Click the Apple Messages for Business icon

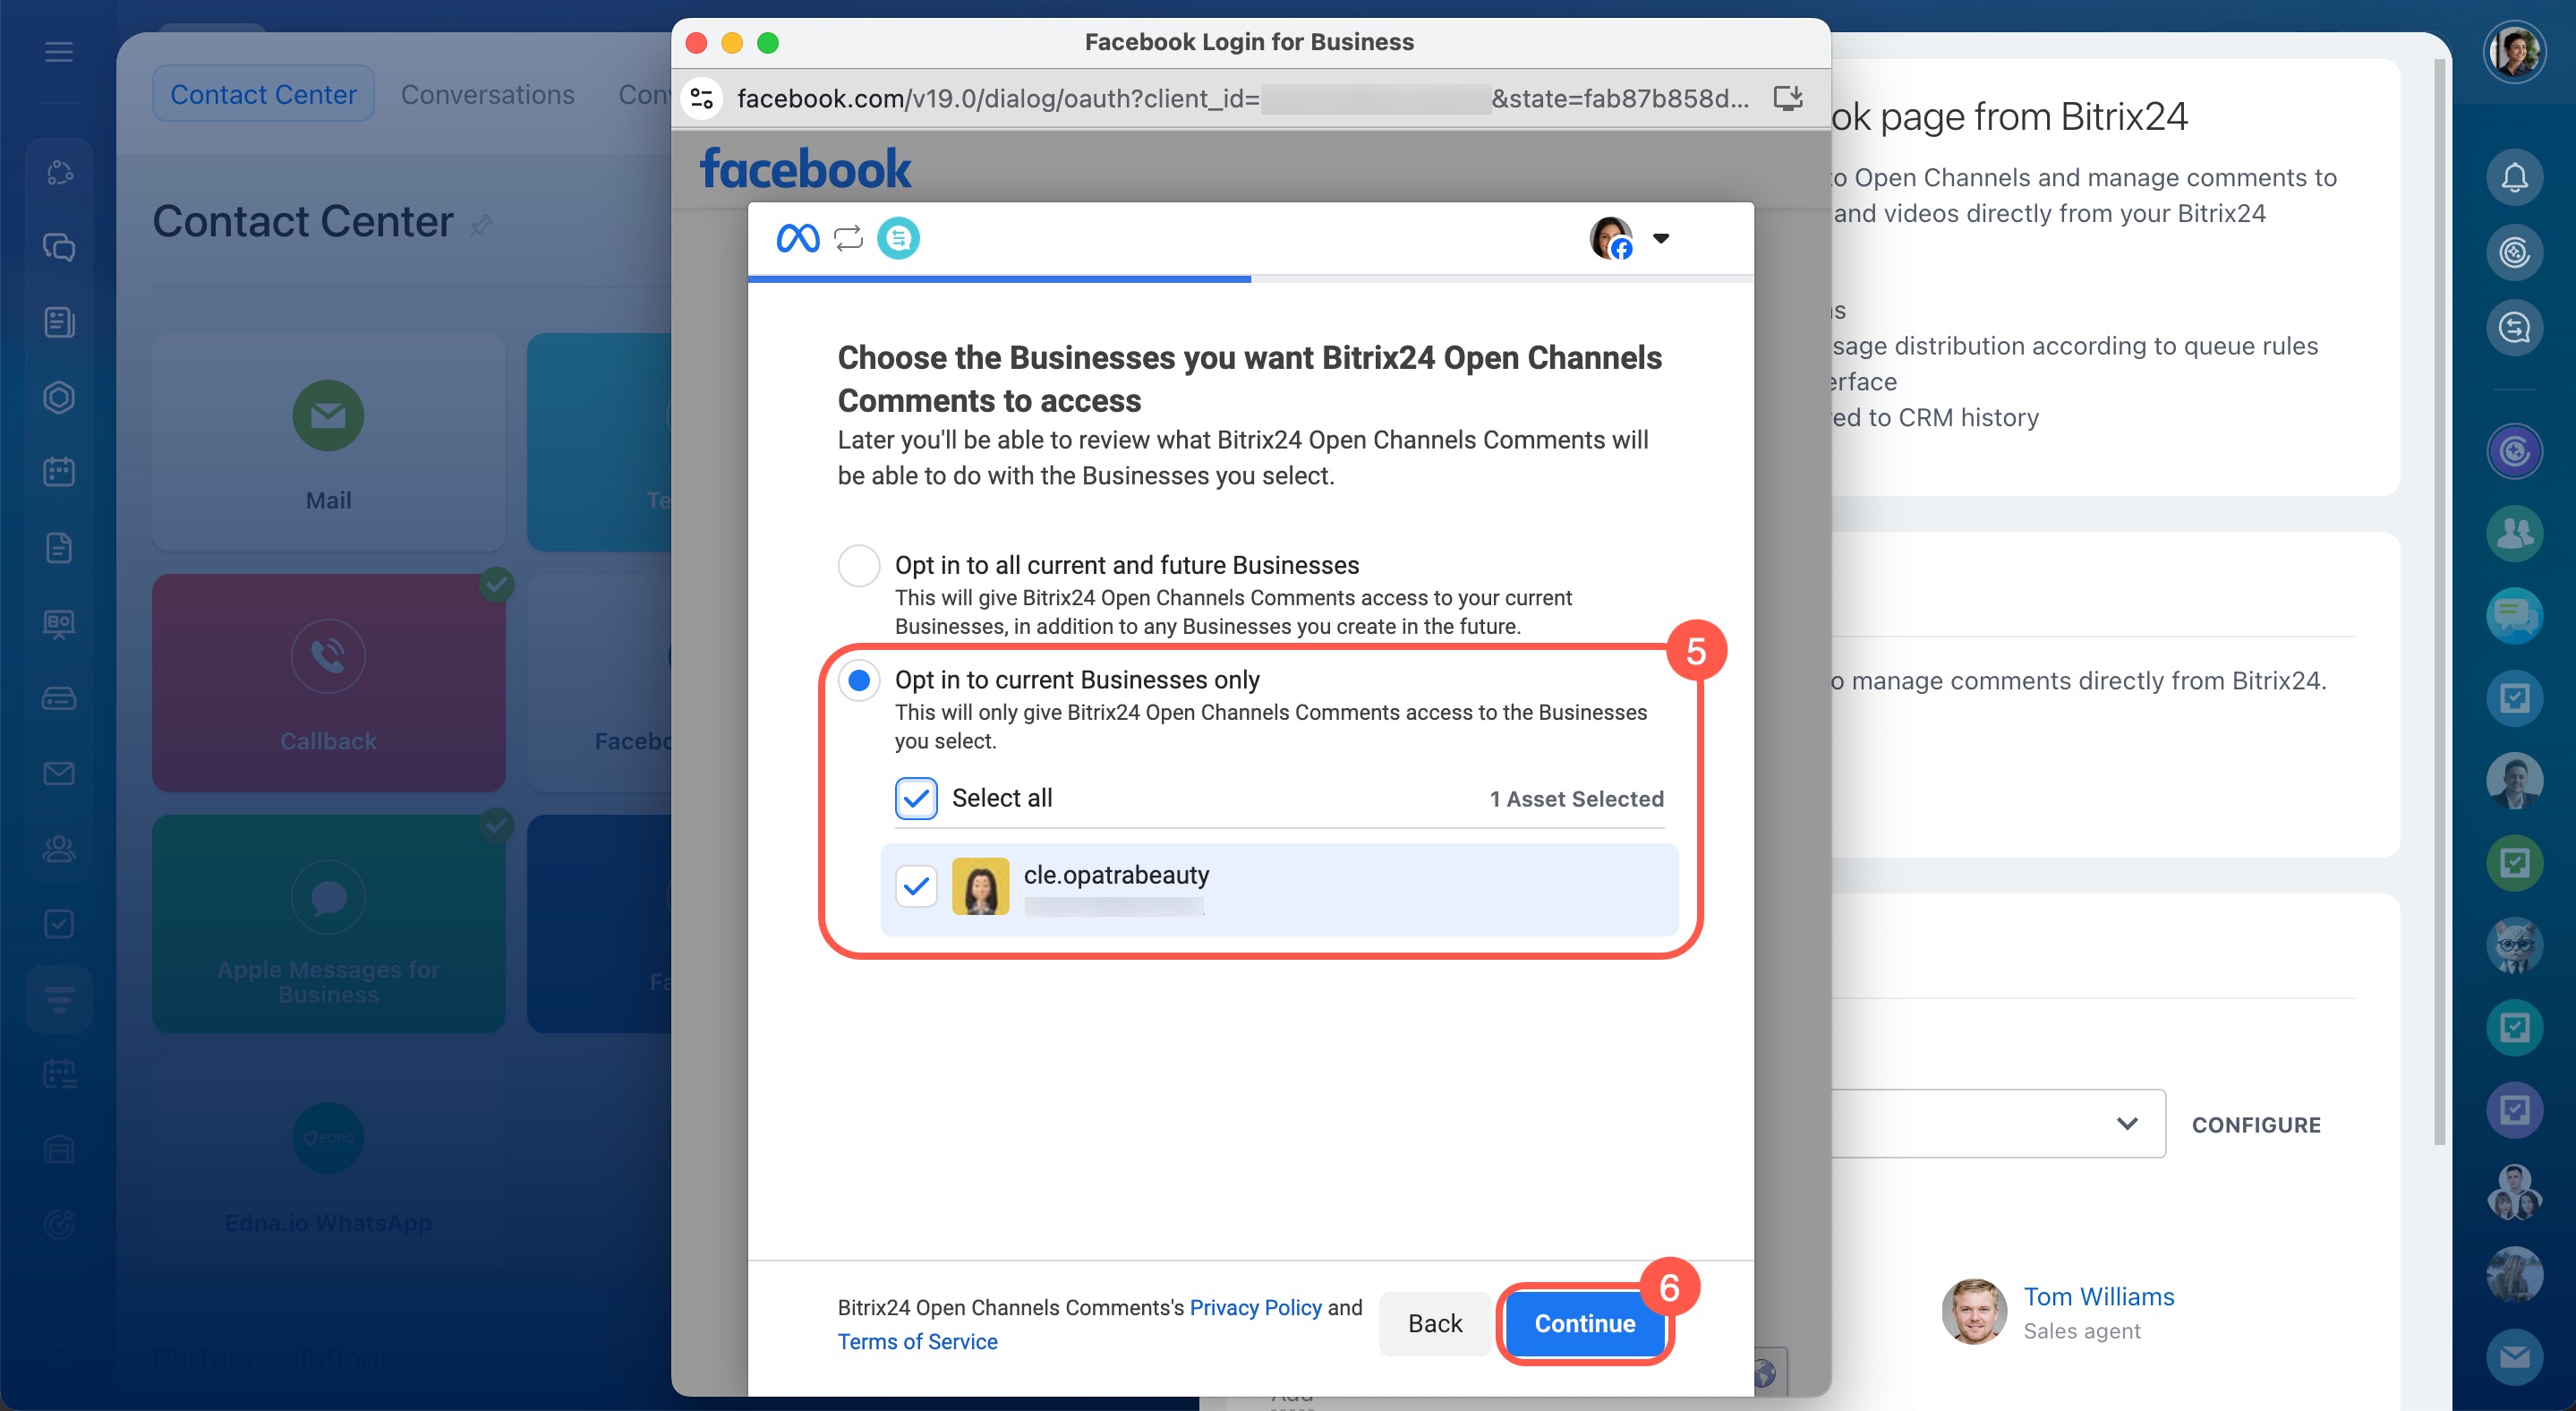point(328,897)
